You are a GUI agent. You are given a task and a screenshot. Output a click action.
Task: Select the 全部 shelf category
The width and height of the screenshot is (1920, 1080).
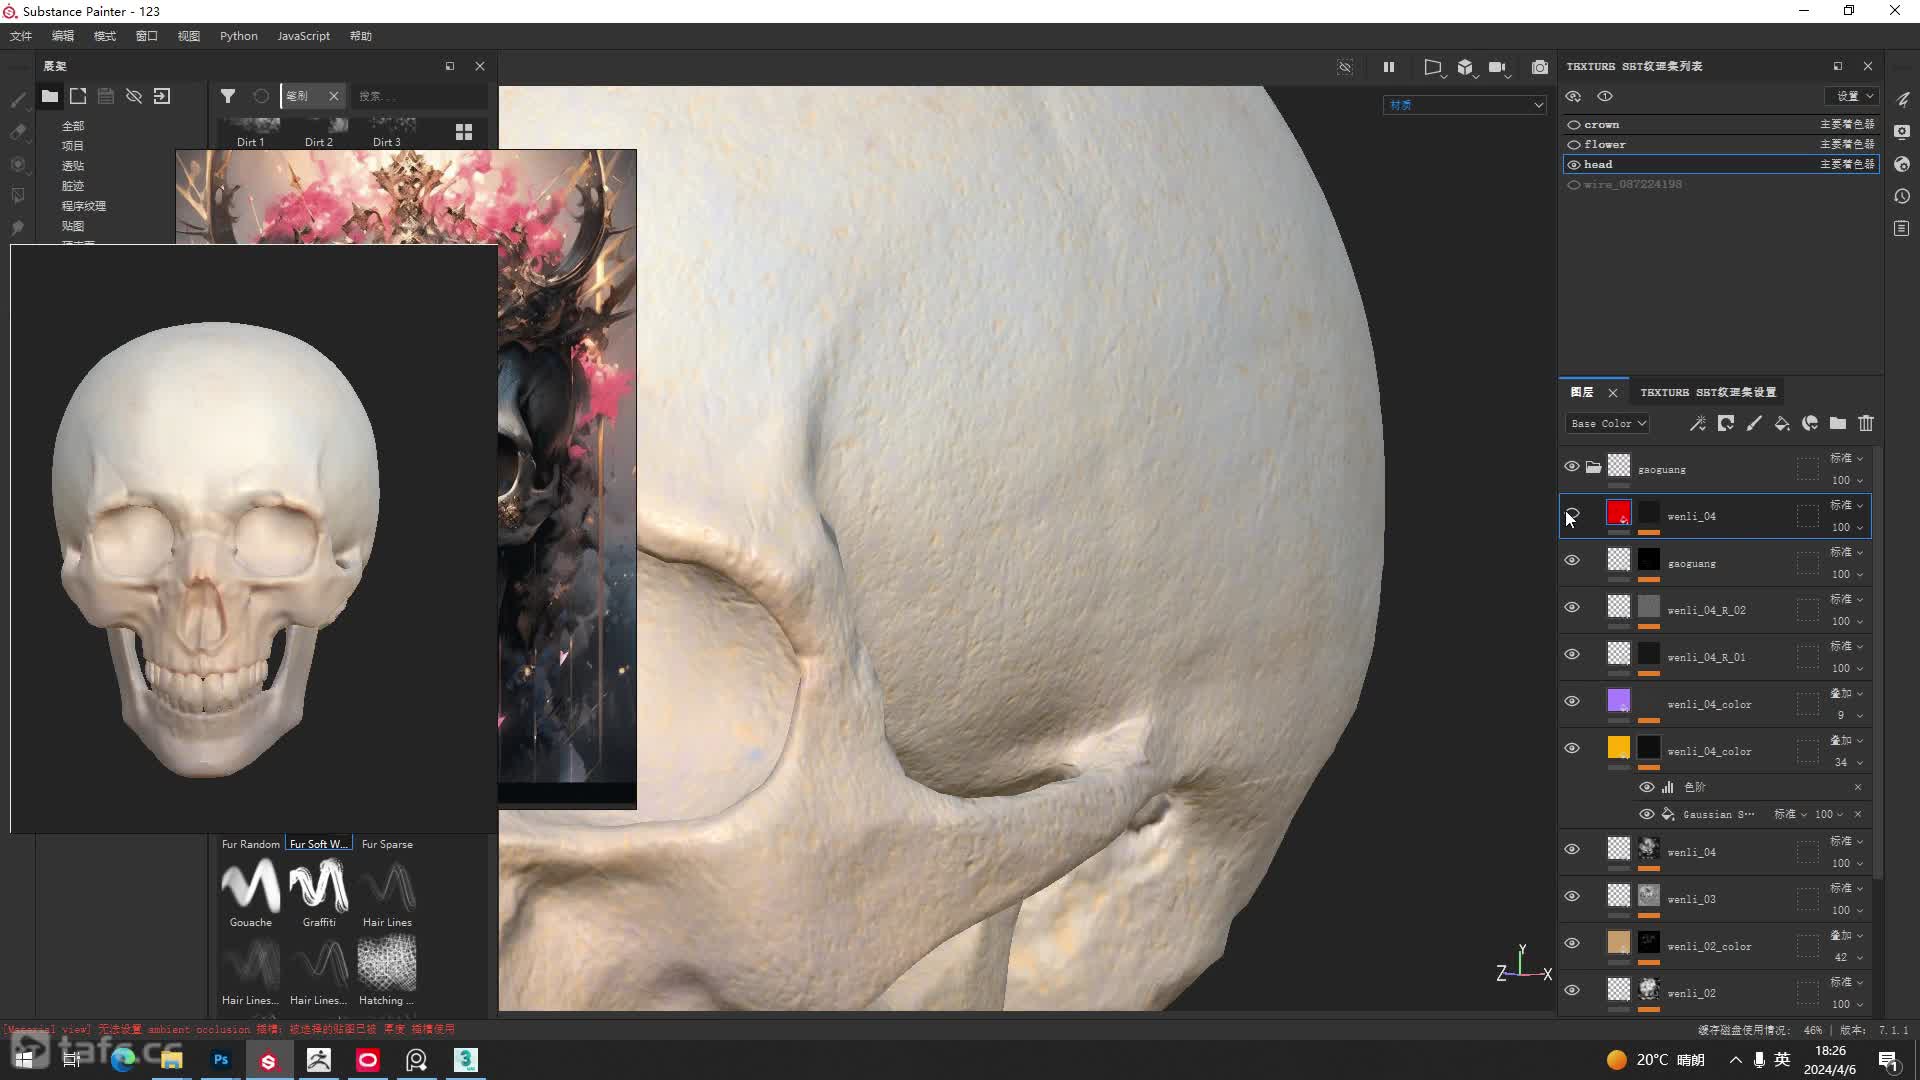click(73, 126)
